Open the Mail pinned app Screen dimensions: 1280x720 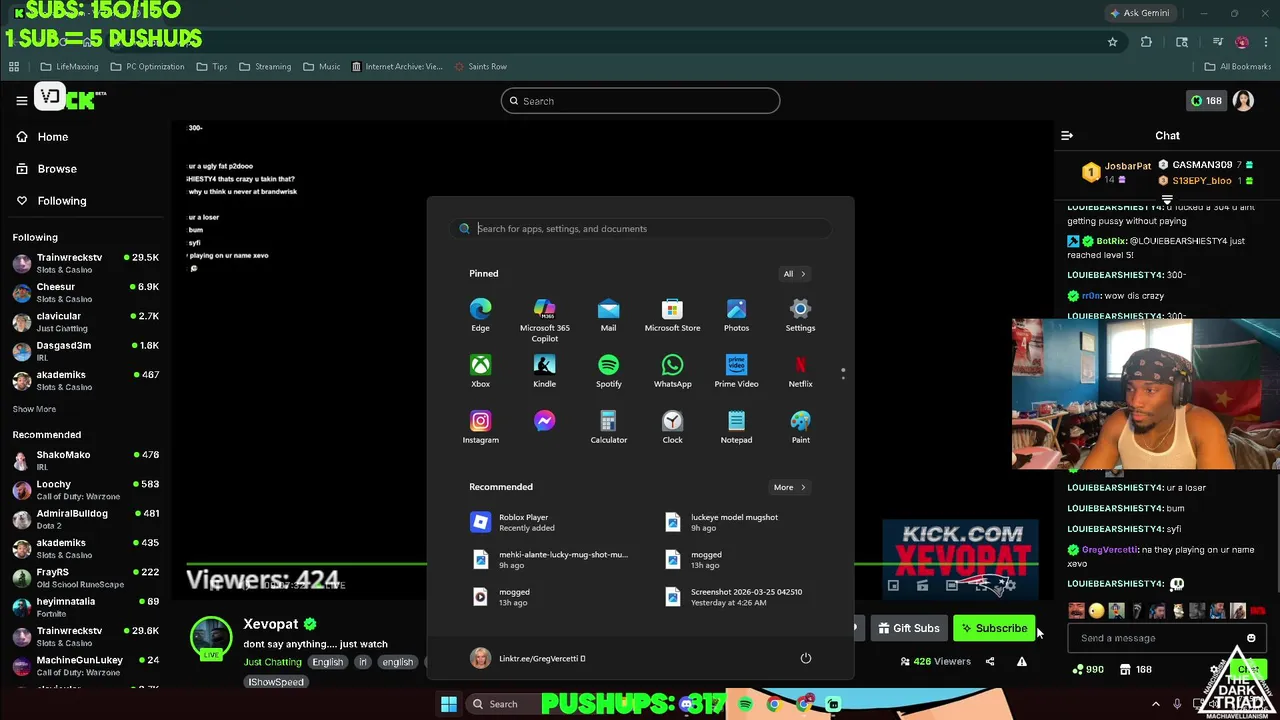point(608,314)
